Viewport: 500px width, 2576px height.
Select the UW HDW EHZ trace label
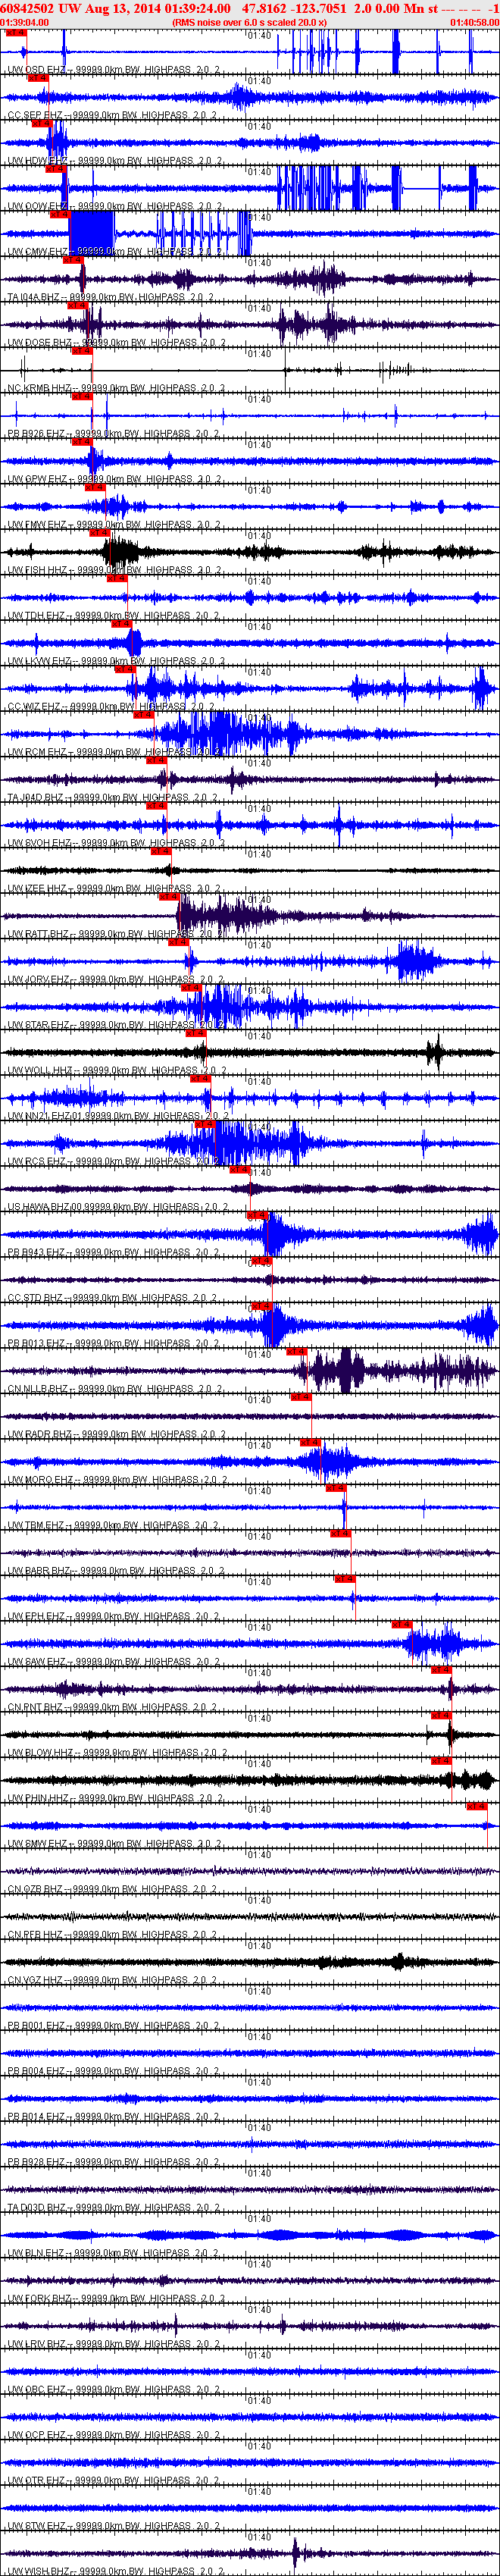coord(114,161)
